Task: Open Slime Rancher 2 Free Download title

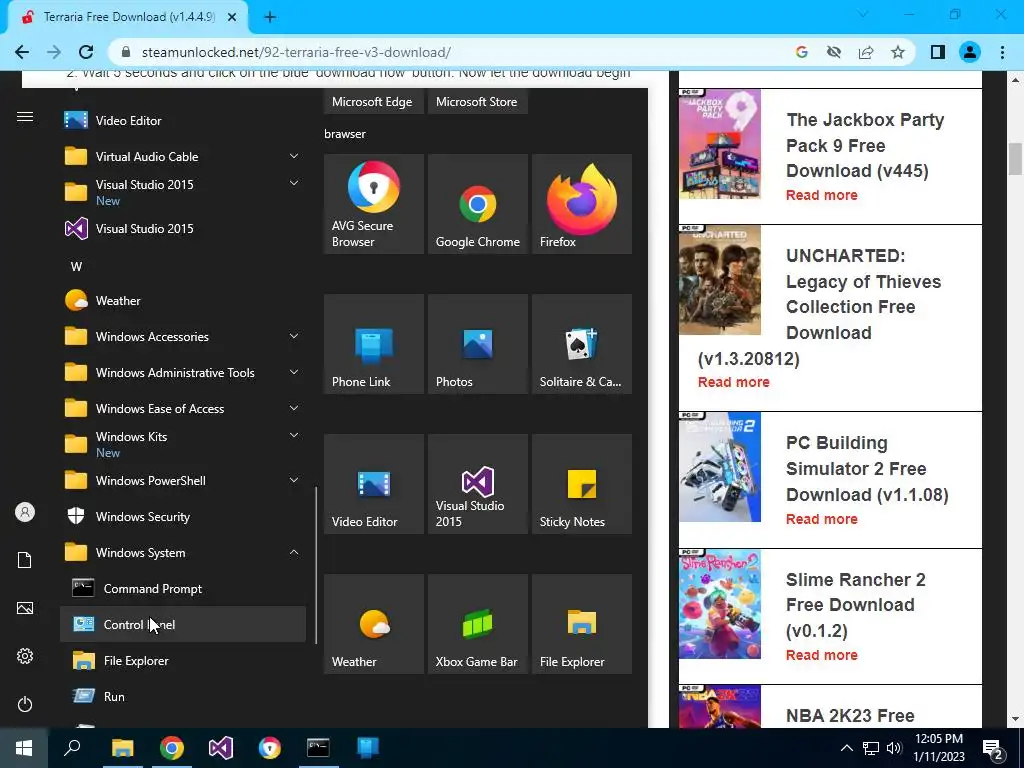Action: (x=856, y=605)
